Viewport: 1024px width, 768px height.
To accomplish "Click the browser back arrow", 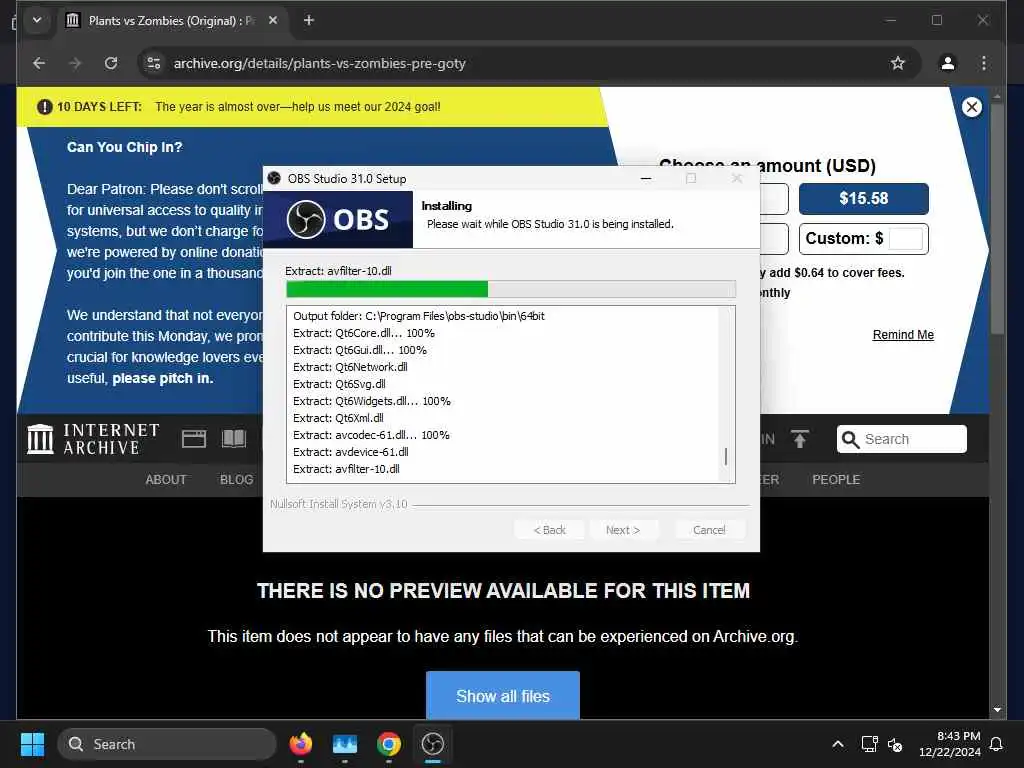I will (x=39, y=63).
